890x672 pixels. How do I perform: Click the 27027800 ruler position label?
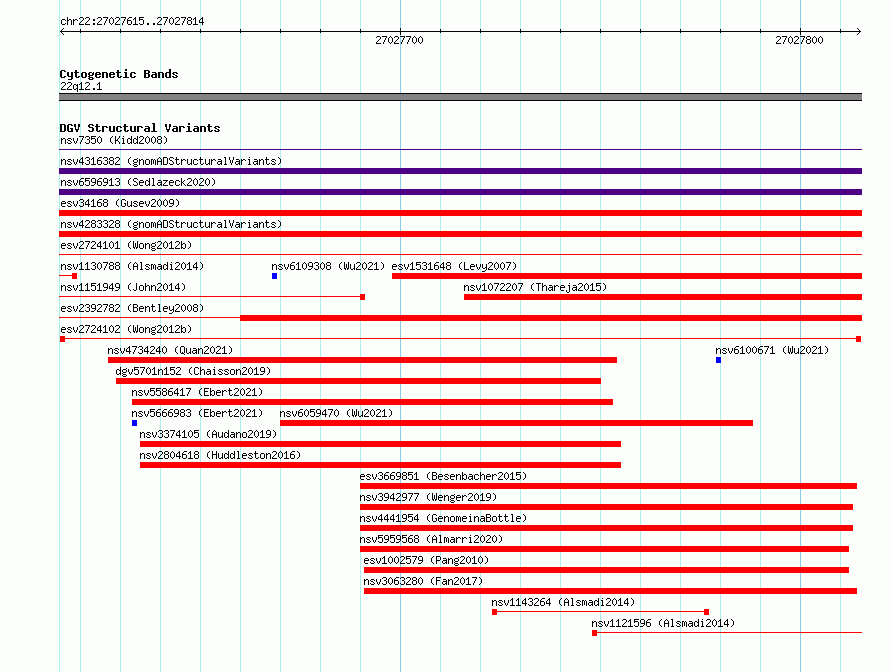coord(799,40)
